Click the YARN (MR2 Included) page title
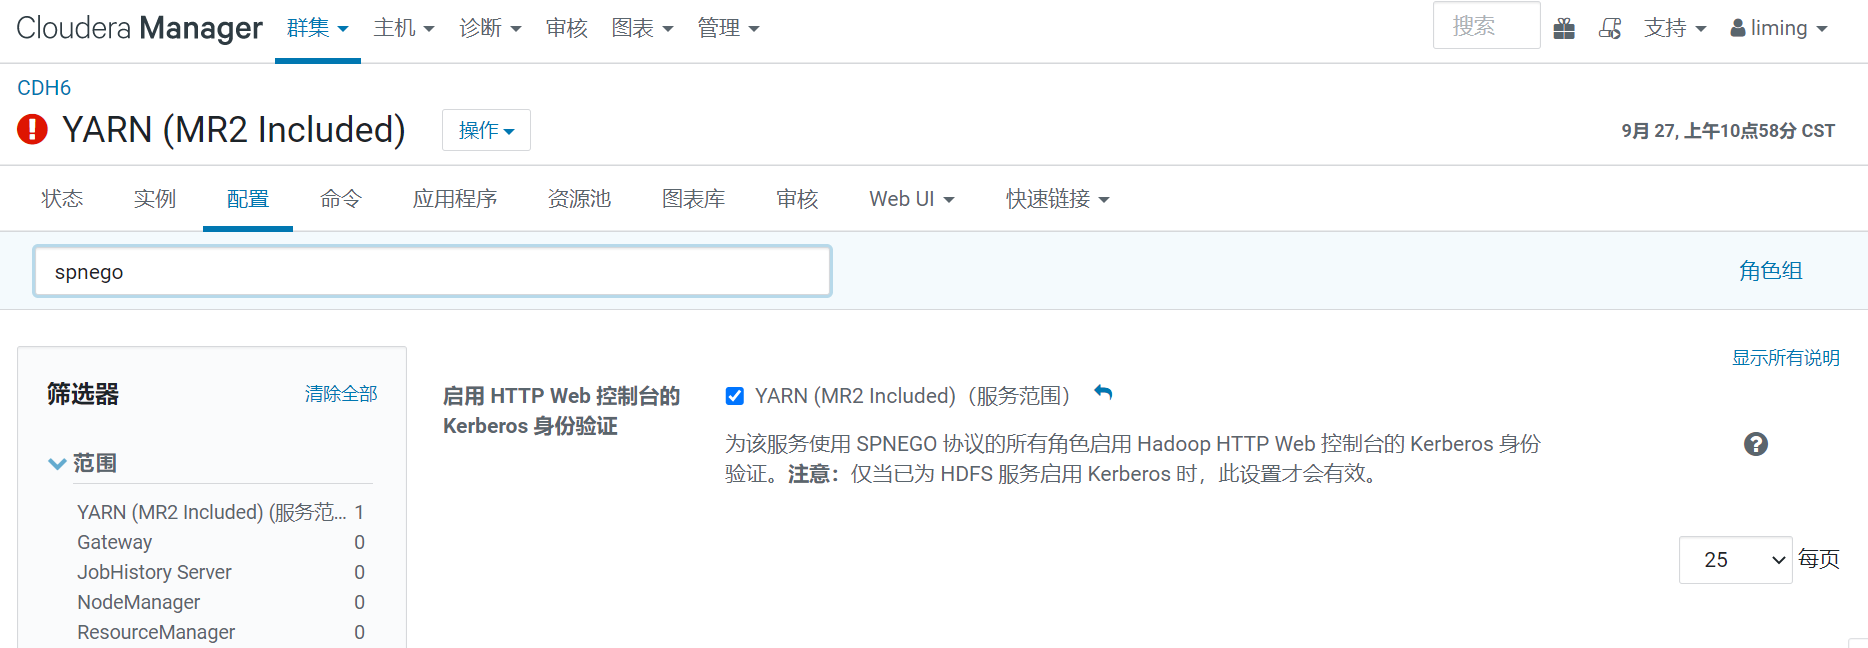 pyautogui.click(x=234, y=129)
